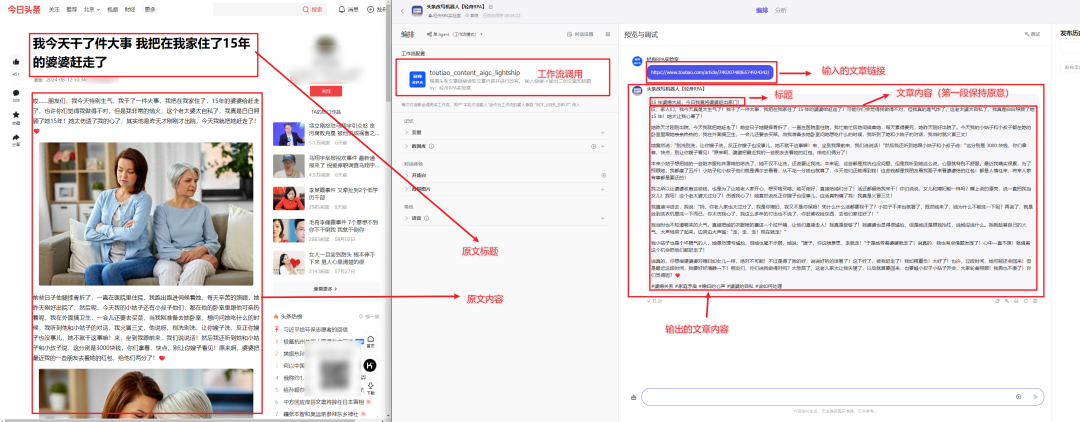This screenshot has width=1080, height=422.
Task: Add an item in the fourth expander row
Action: click(x=603, y=189)
